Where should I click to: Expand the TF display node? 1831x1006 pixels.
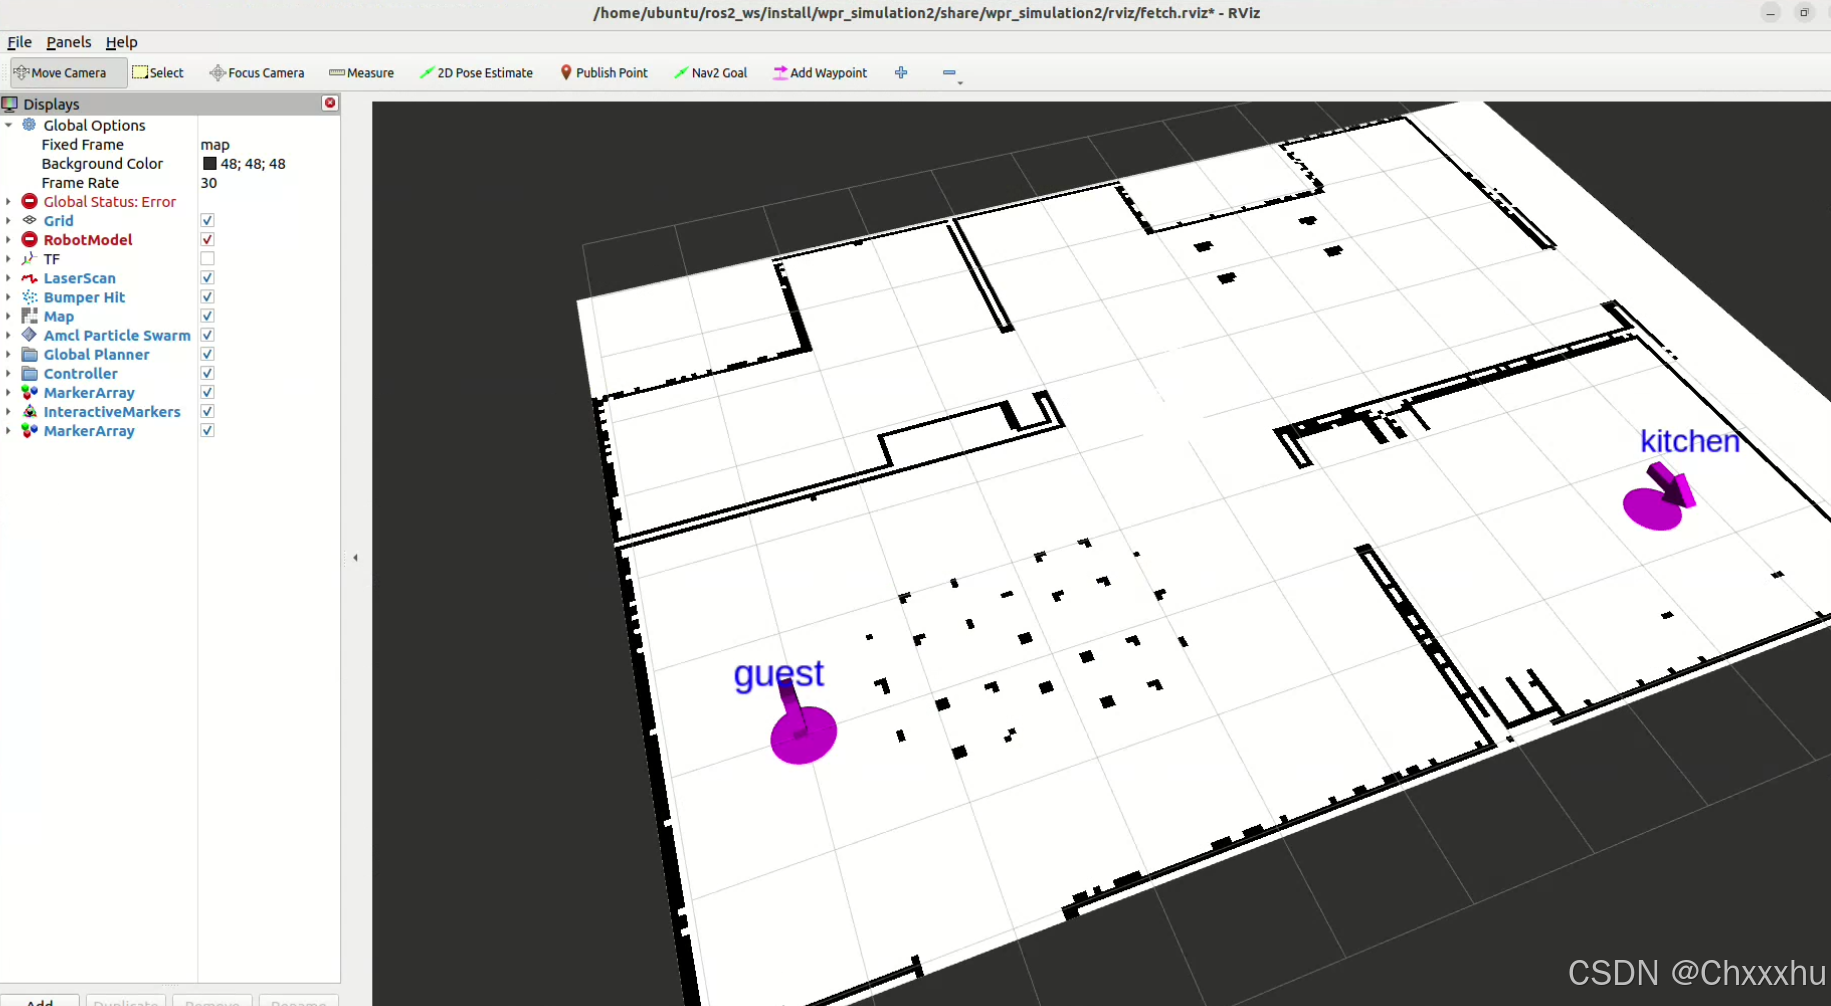pyautogui.click(x=9, y=258)
